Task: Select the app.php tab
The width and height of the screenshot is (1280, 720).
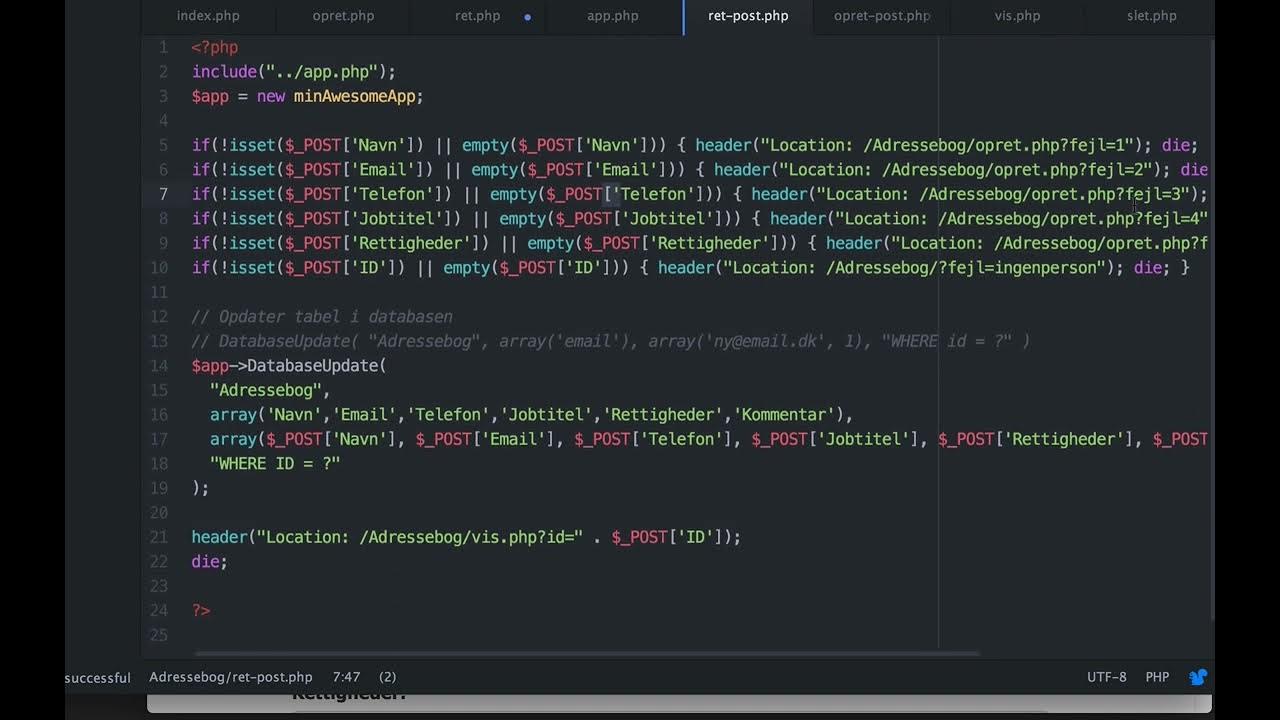Action: [612, 16]
